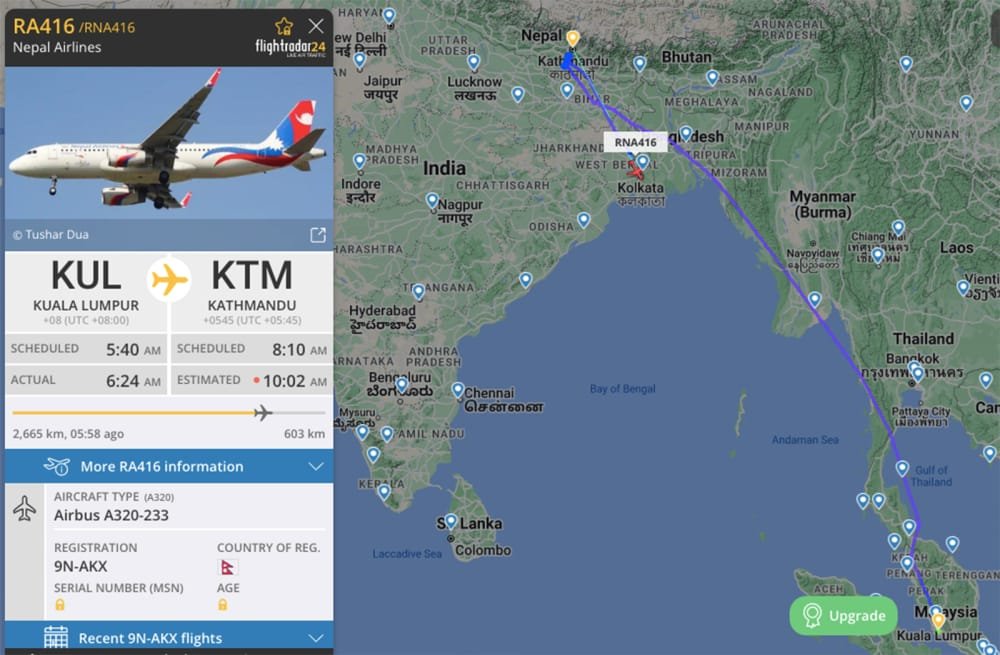The width and height of the screenshot is (1000, 655).
Task: Expand Recent 9N-AKX flights section
Action: coord(169,637)
